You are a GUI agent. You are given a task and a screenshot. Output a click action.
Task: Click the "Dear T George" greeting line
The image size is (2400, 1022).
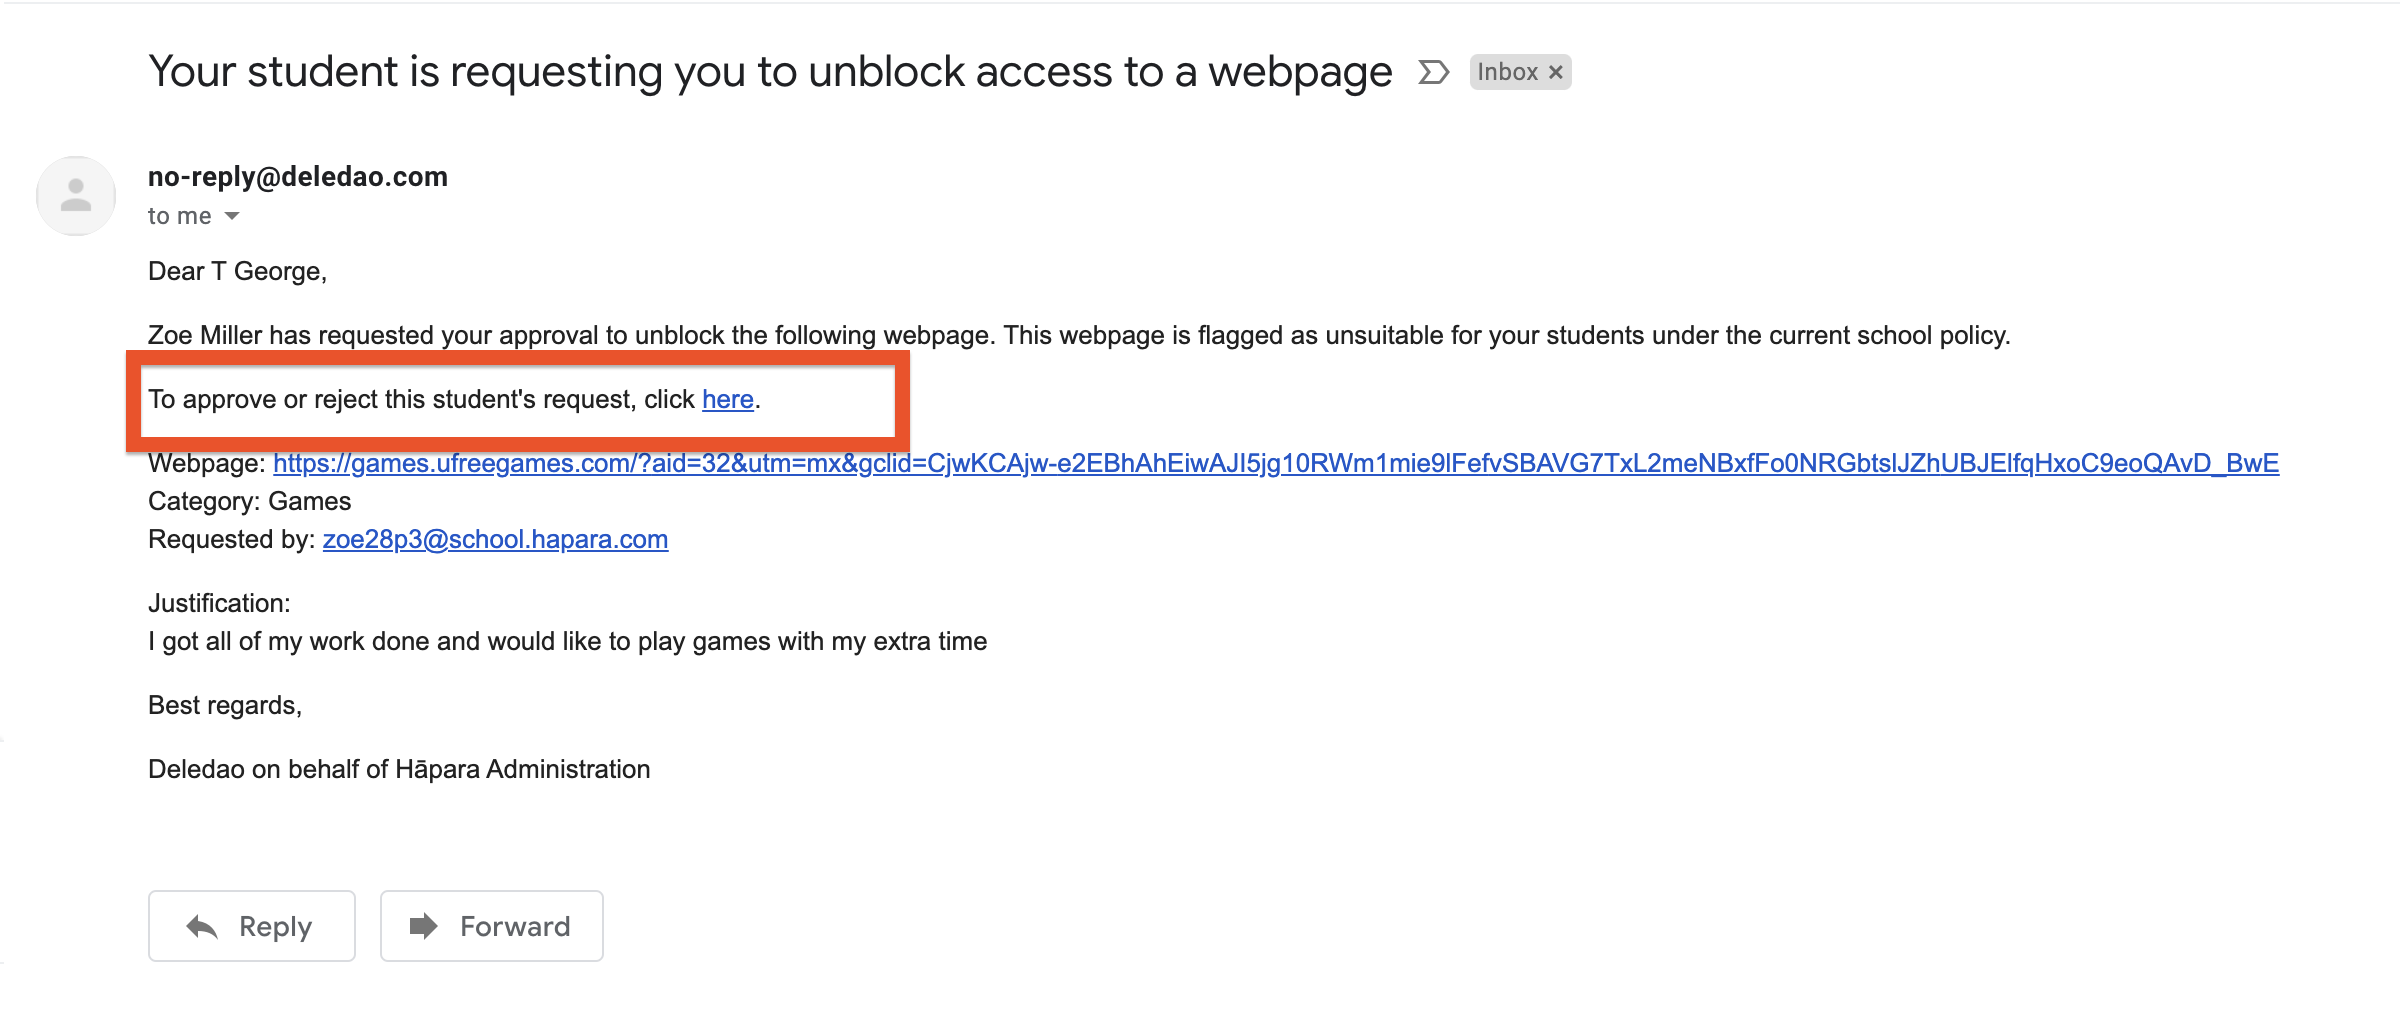[238, 271]
